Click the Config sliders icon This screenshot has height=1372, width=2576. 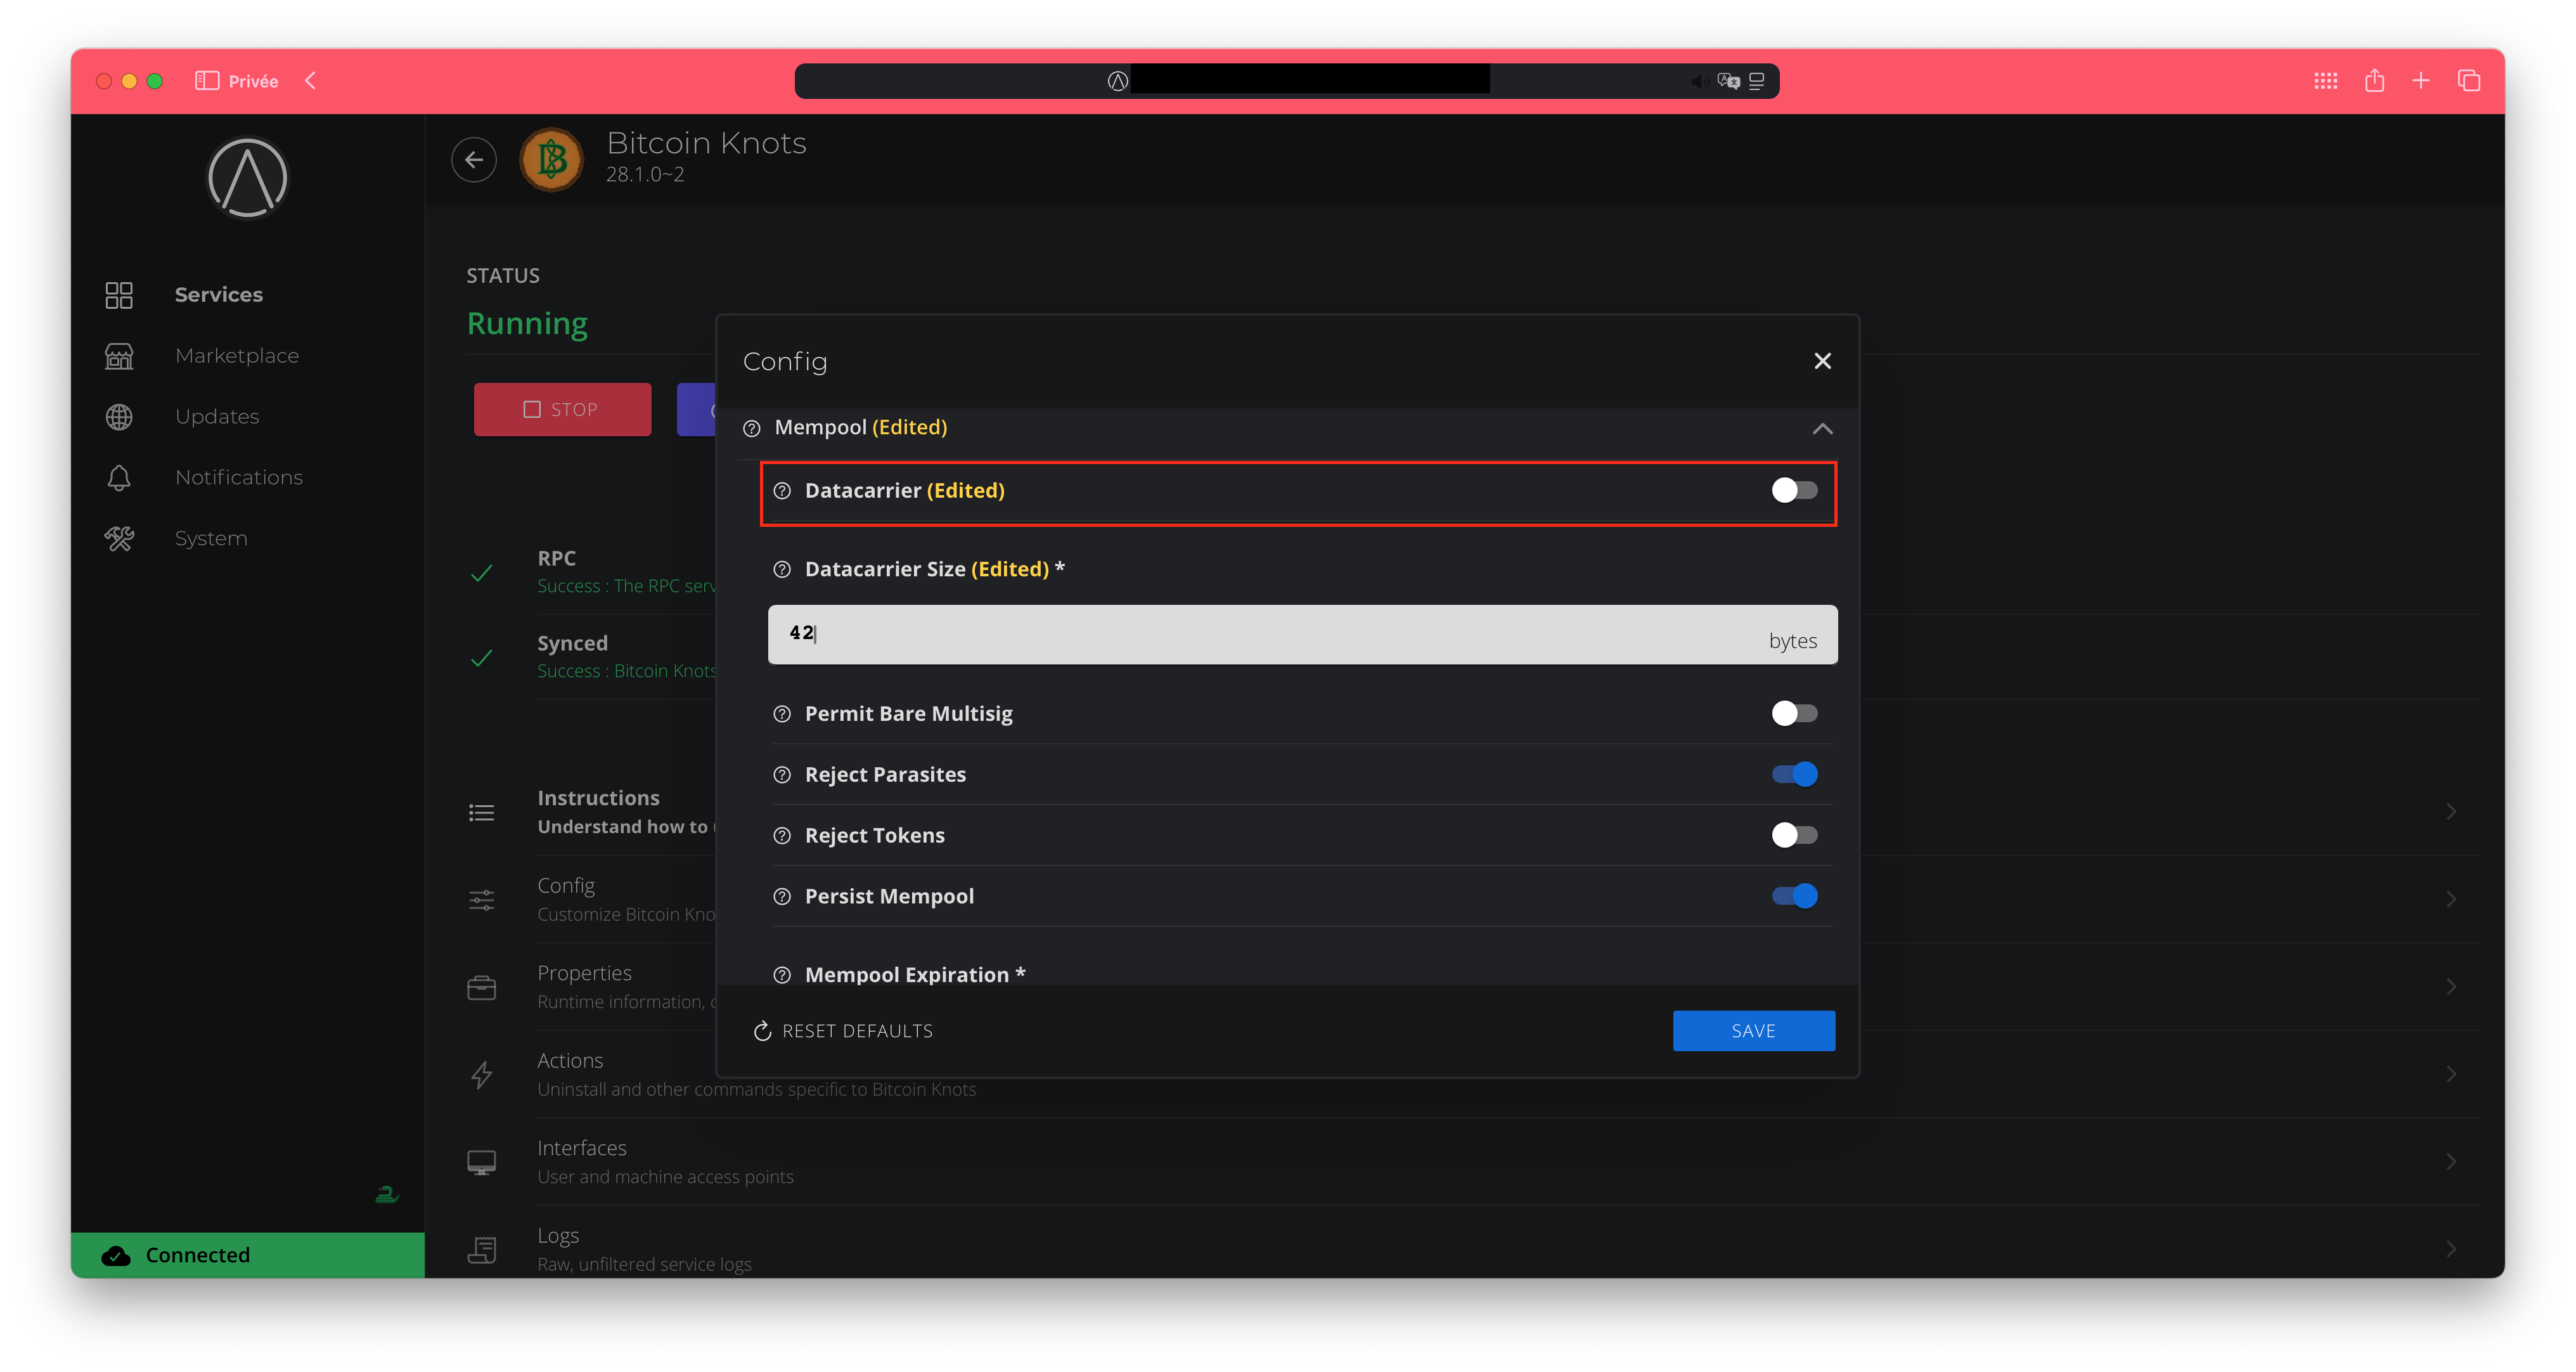[482, 900]
